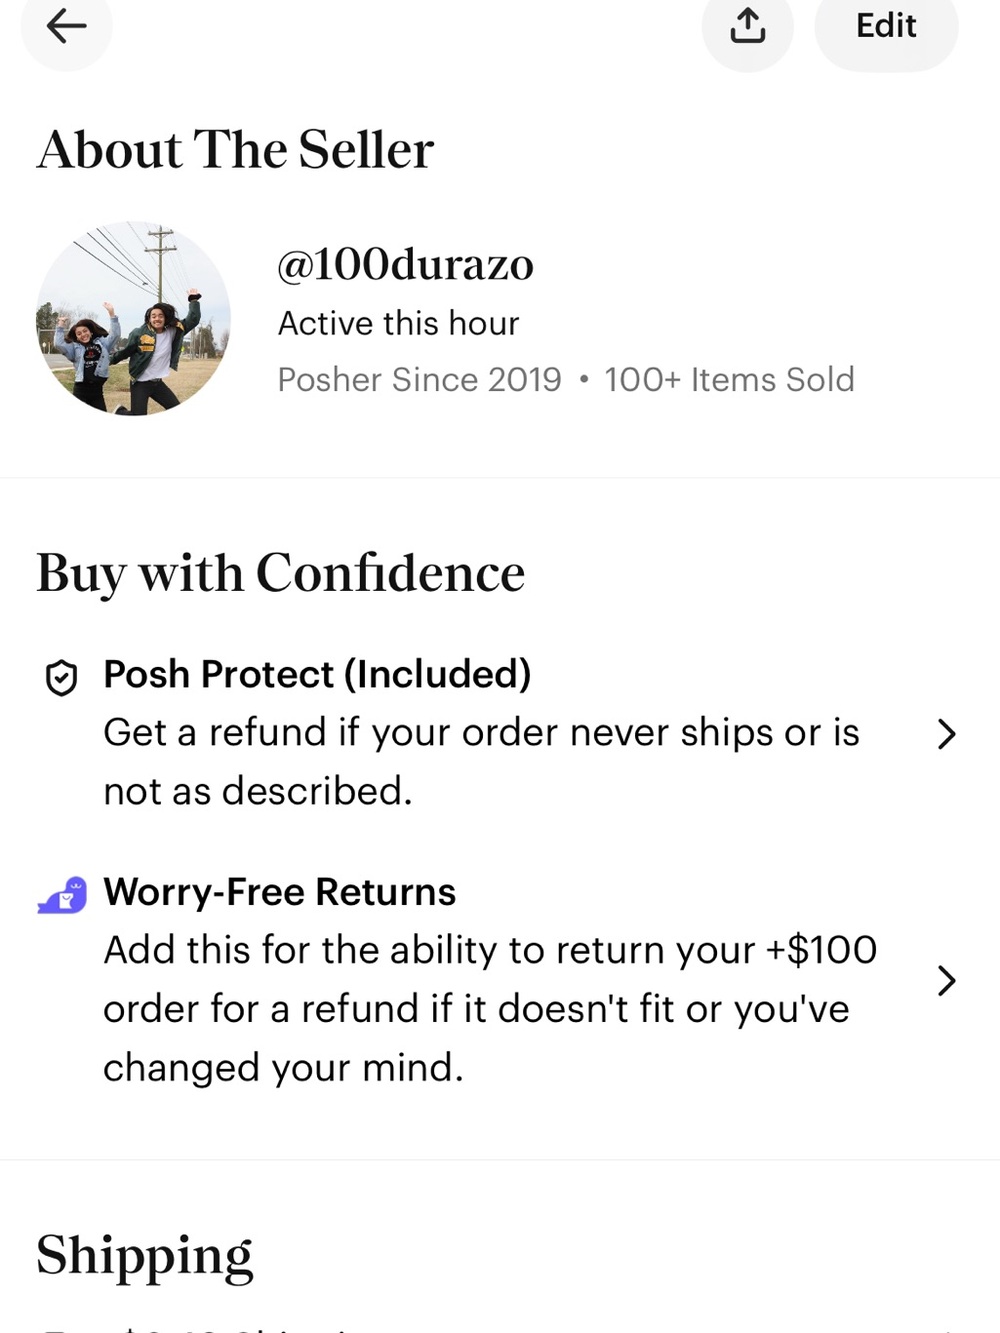
Task: Tap the back arrow icon
Action: click(x=66, y=26)
